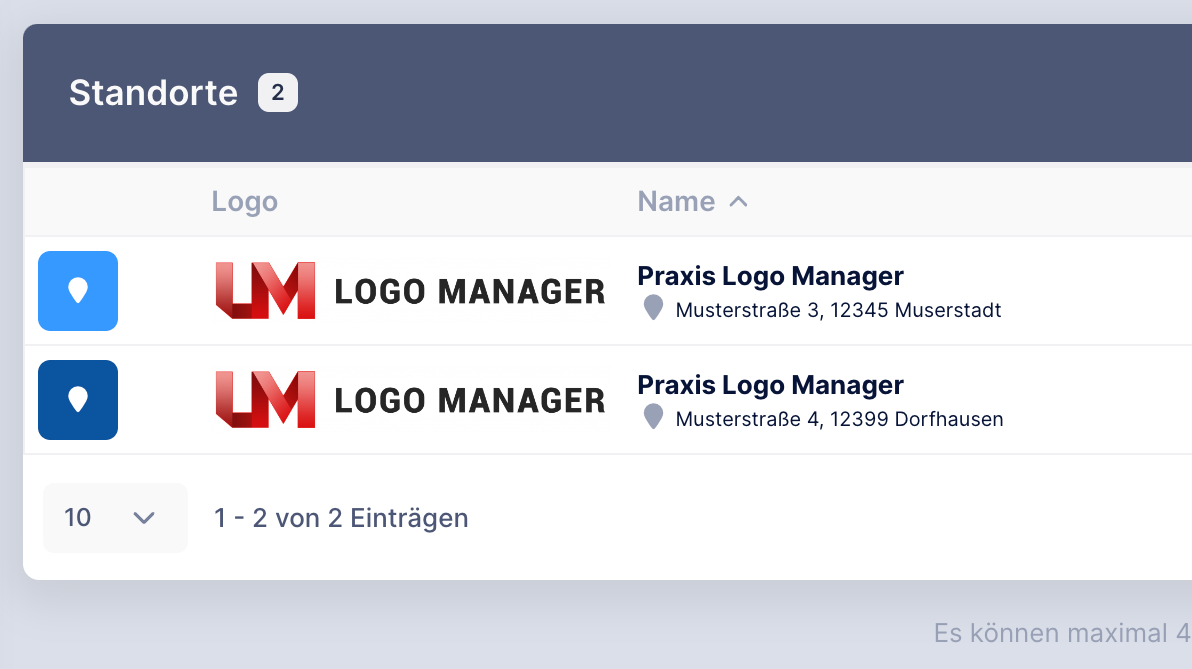Click the red LM emblem in second row

coord(265,400)
